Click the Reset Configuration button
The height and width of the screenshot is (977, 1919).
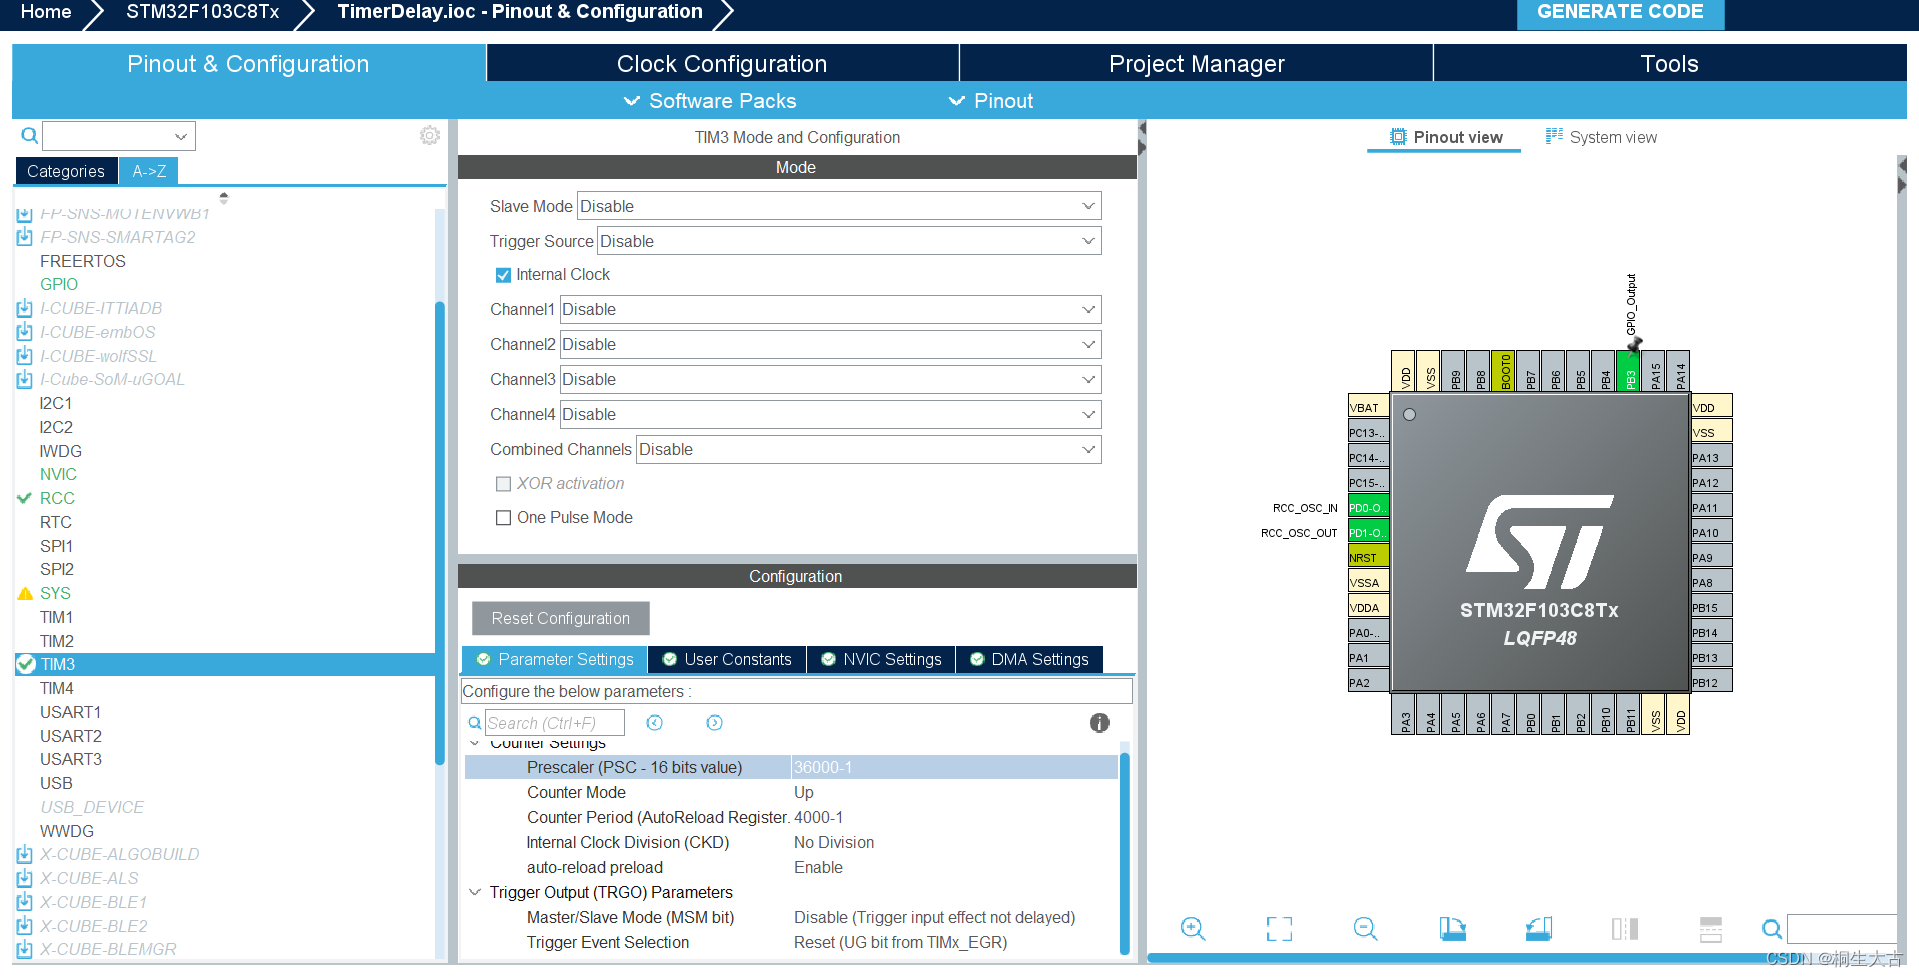tap(561, 618)
